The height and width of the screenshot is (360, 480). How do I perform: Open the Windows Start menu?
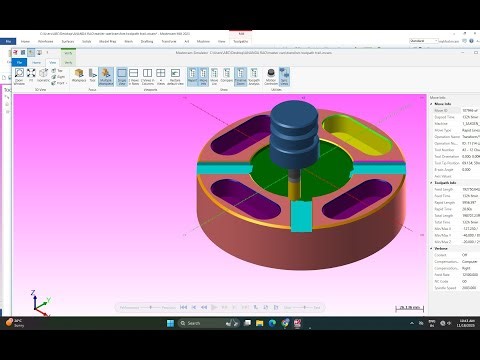point(170,323)
